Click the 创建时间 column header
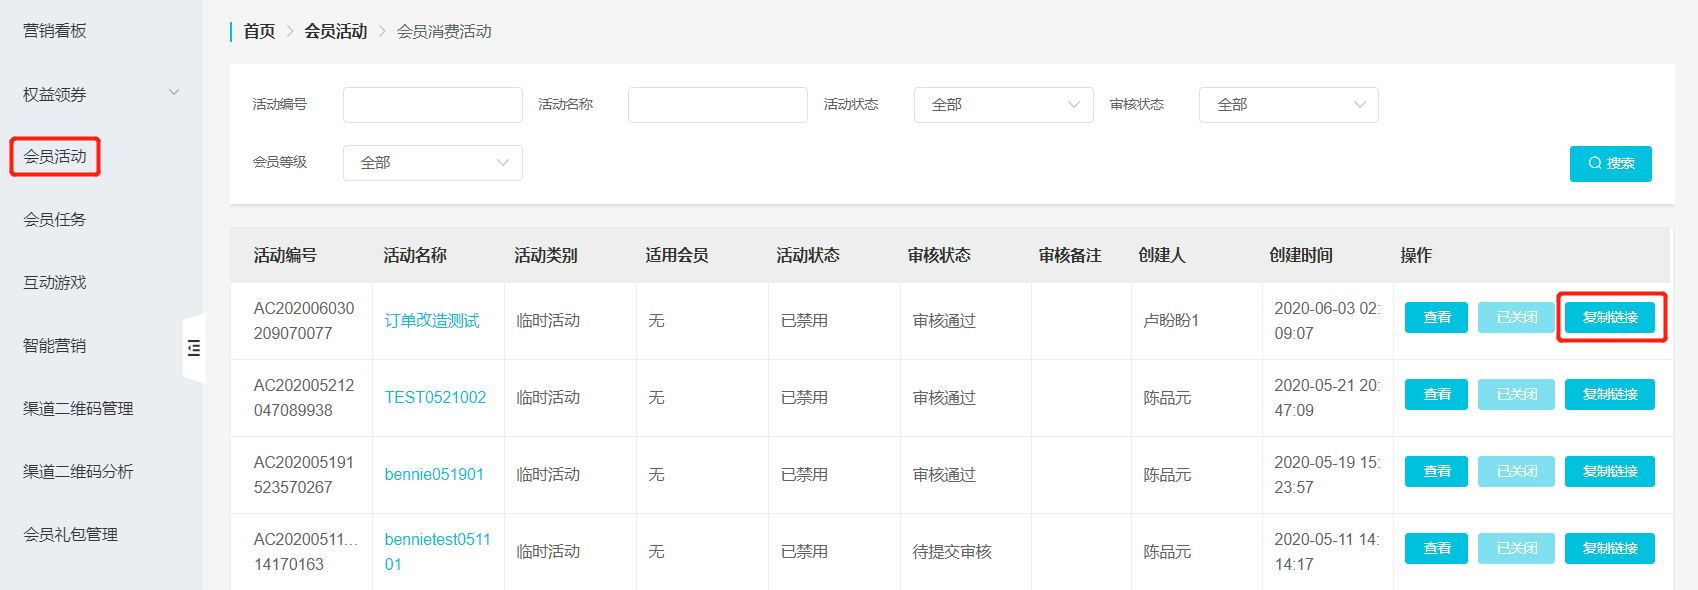Image resolution: width=1698 pixels, height=590 pixels. pyautogui.click(x=1301, y=256)
